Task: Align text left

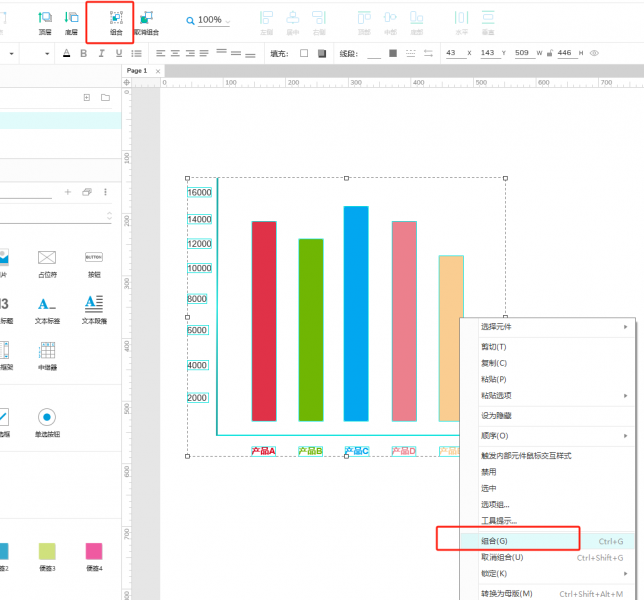Action: (161, 53)
